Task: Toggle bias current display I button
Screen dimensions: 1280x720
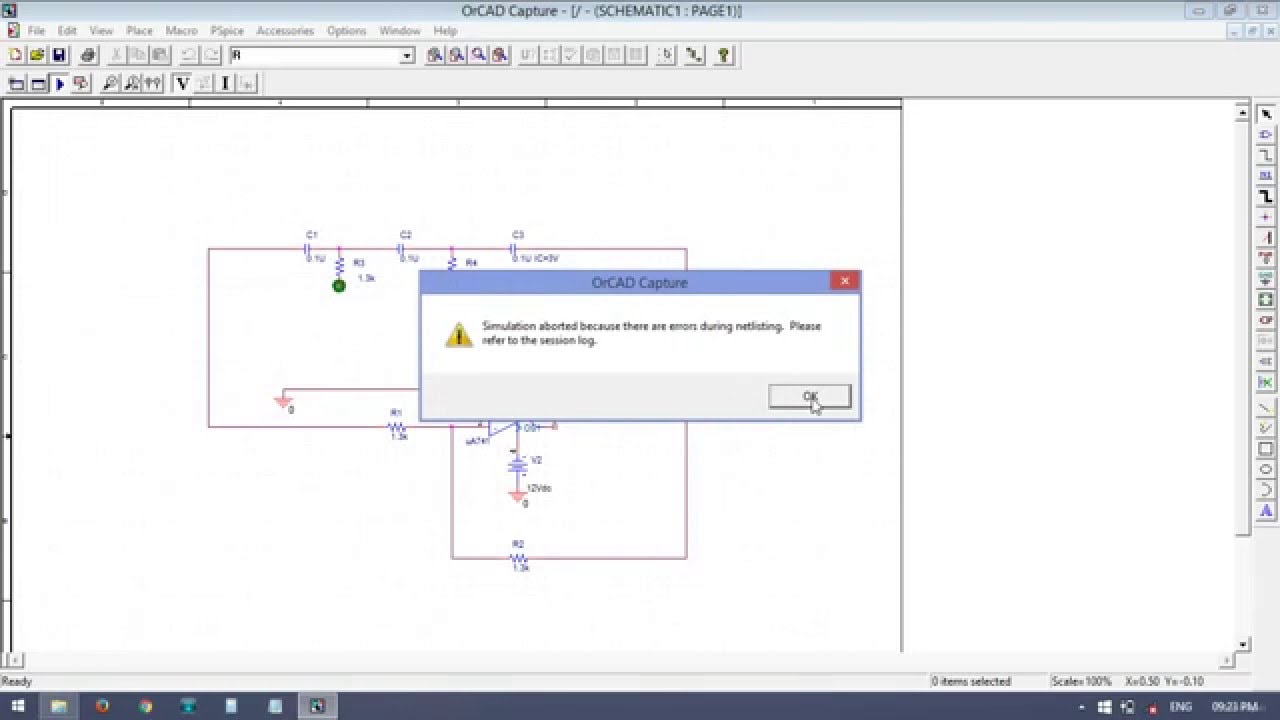Action: [226, 84]
